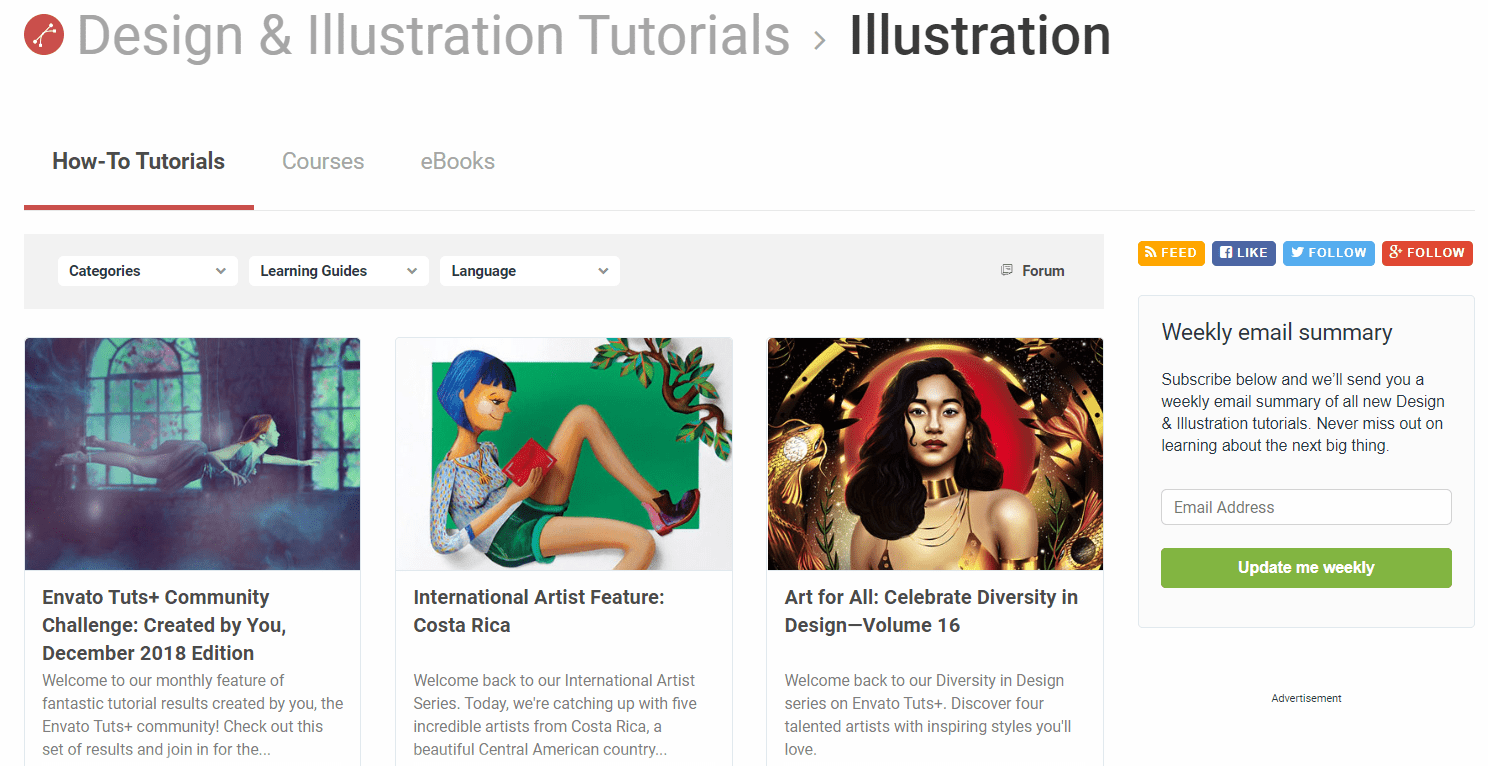Click the orange RSS Feed button

click(x=1171, y=253)
